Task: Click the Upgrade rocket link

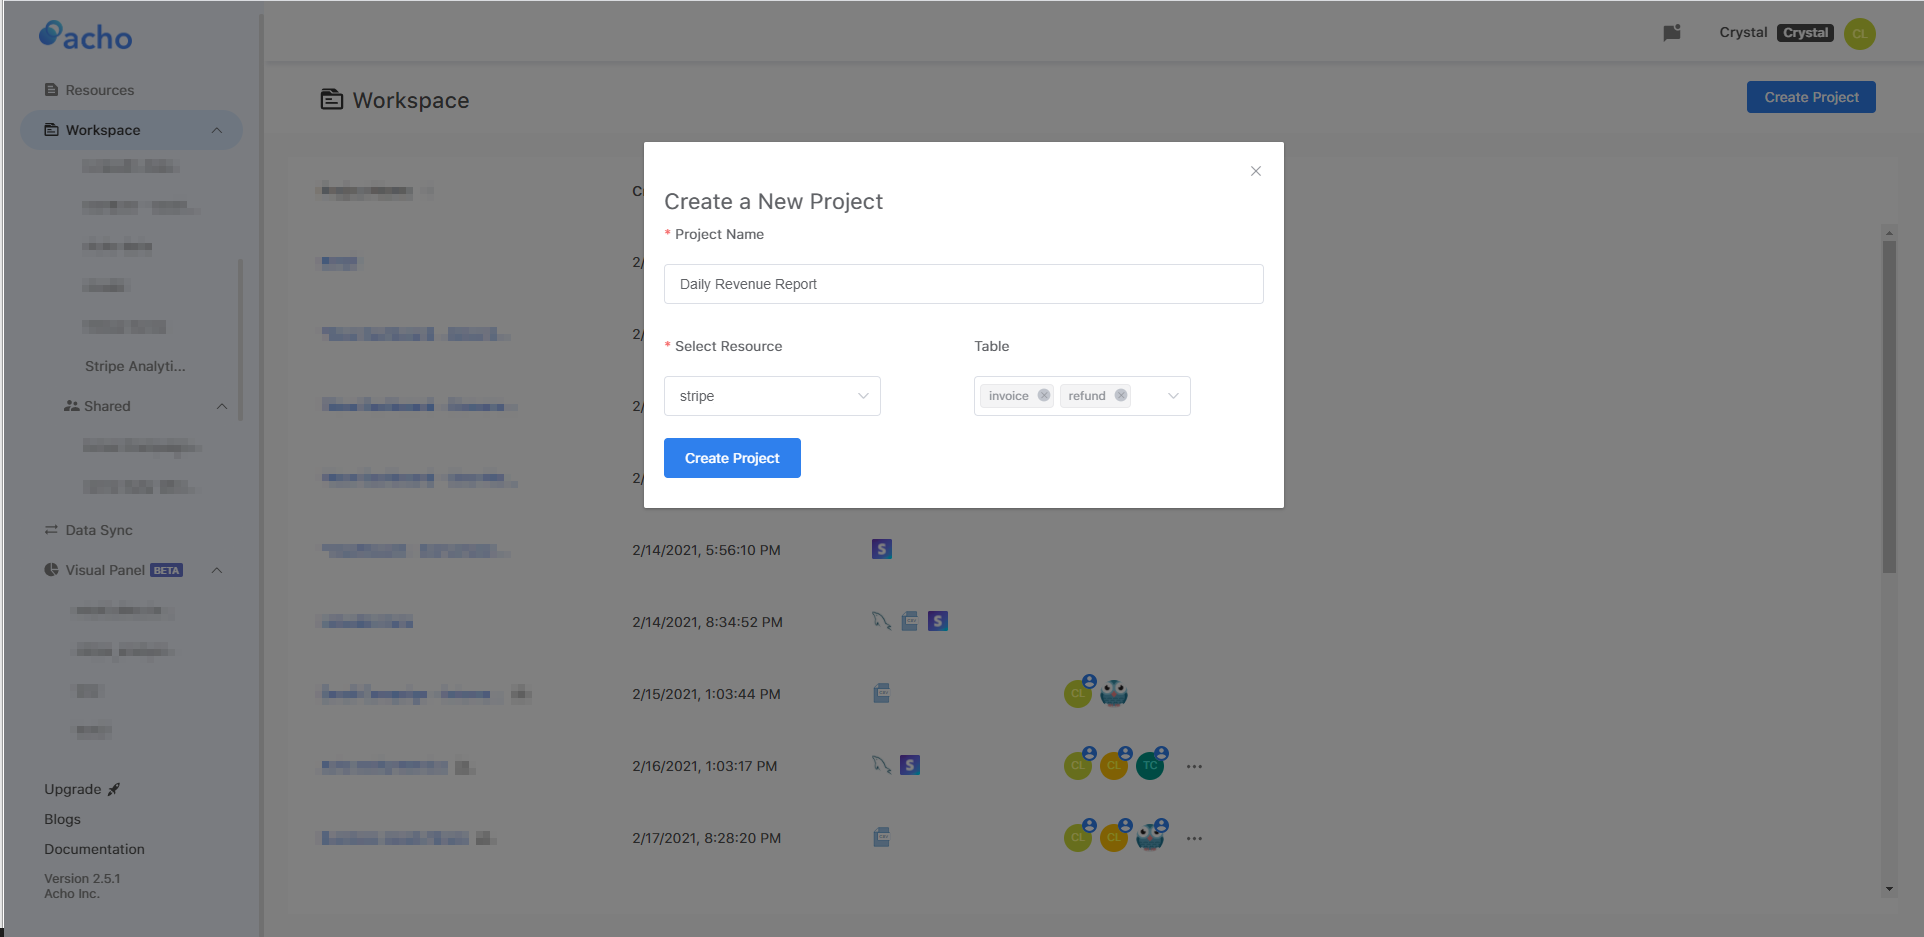Action: click(x=82, y=789)
